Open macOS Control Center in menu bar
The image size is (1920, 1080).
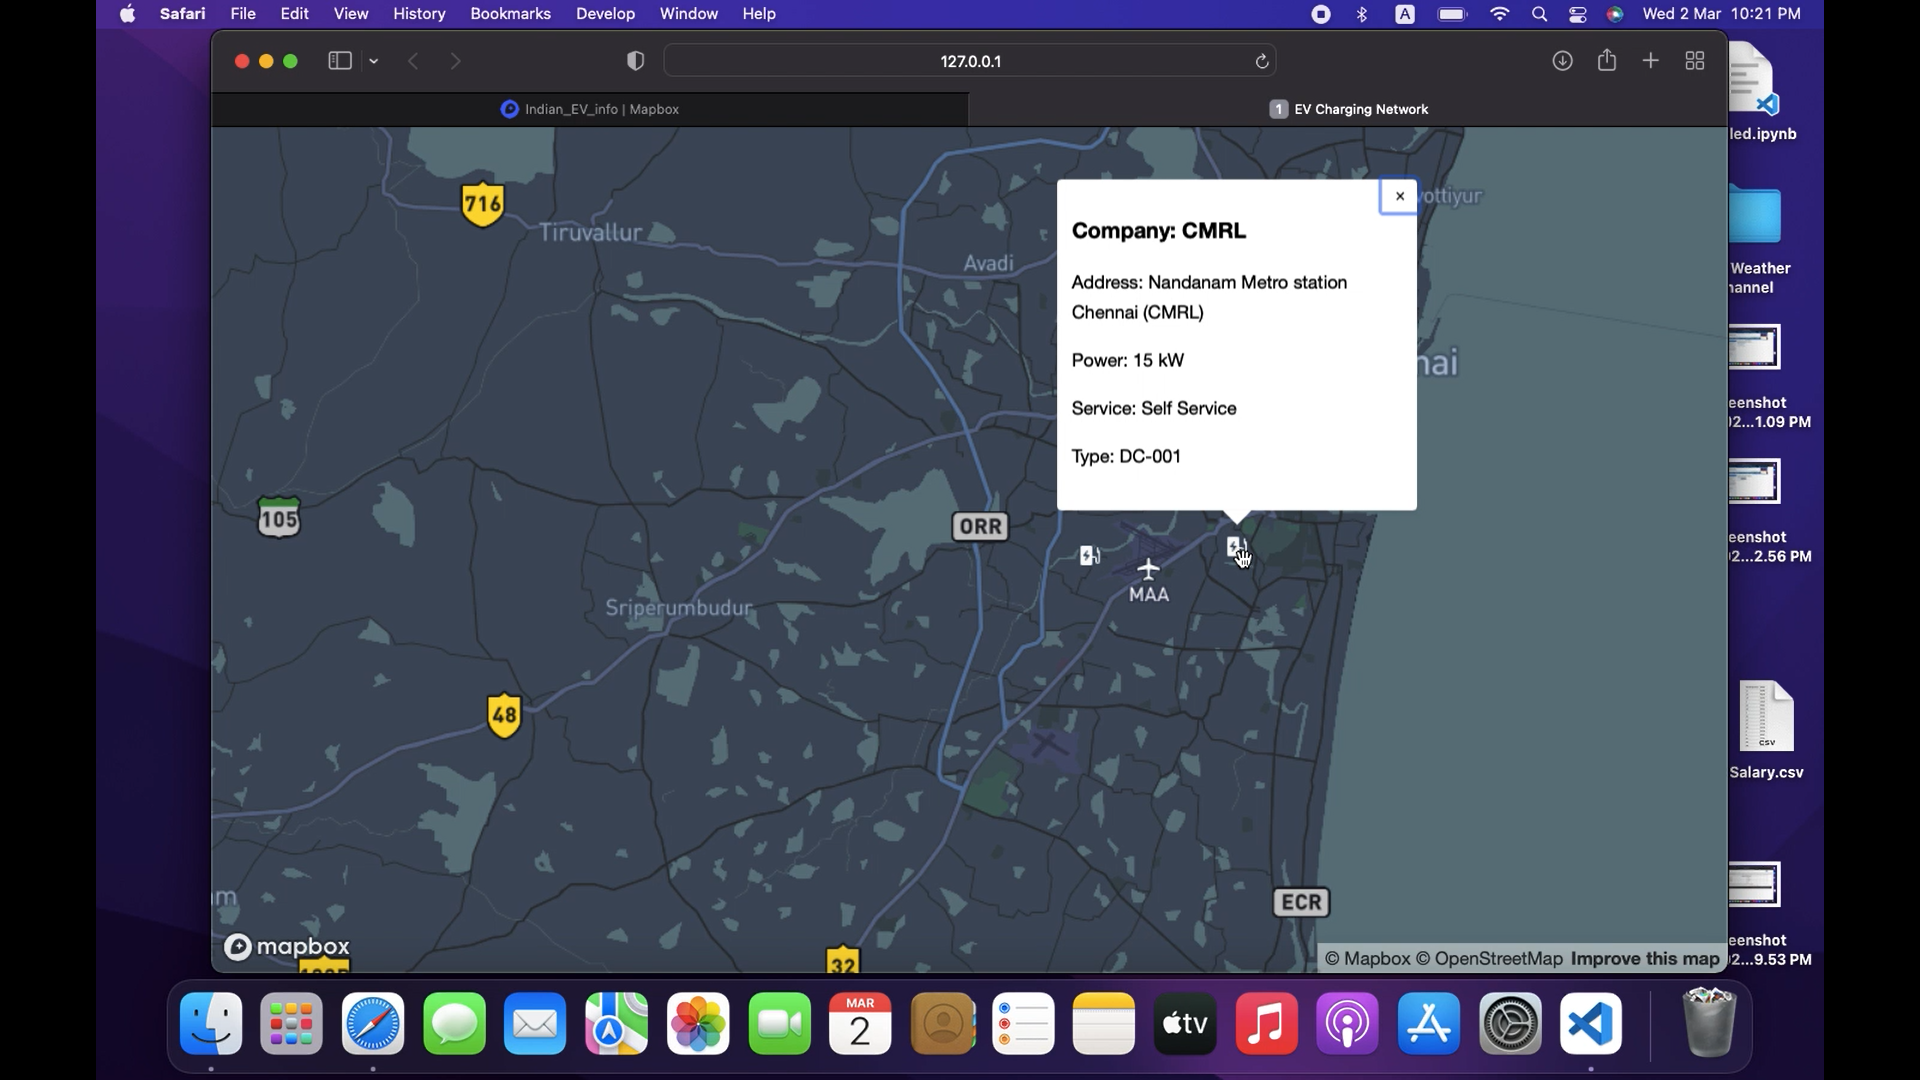[x=1578, y=14]
